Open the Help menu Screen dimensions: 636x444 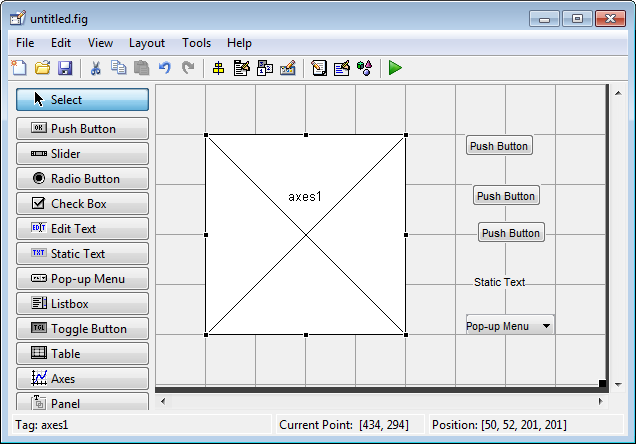[x=239, y=43]
